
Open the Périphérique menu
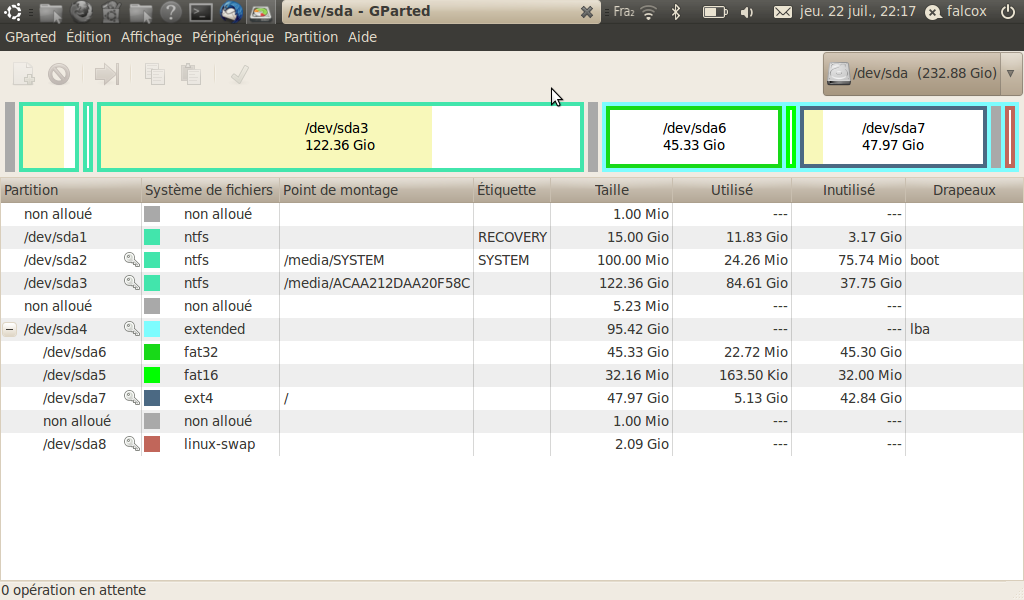(x=232, y=37)
